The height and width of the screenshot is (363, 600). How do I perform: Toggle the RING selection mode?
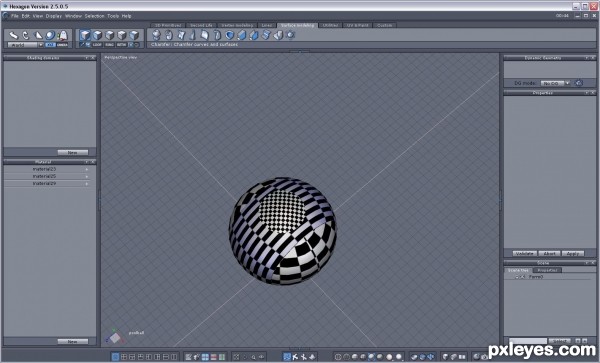click(x=109, y=45)
